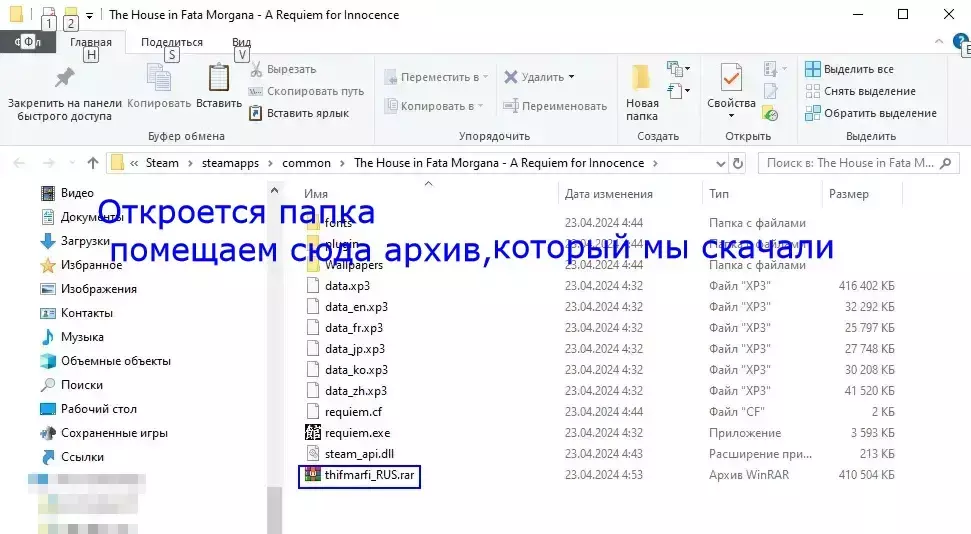Open the Quick Access Toolbar customize arrow
The image size is (971, 534).
(89, 15)
